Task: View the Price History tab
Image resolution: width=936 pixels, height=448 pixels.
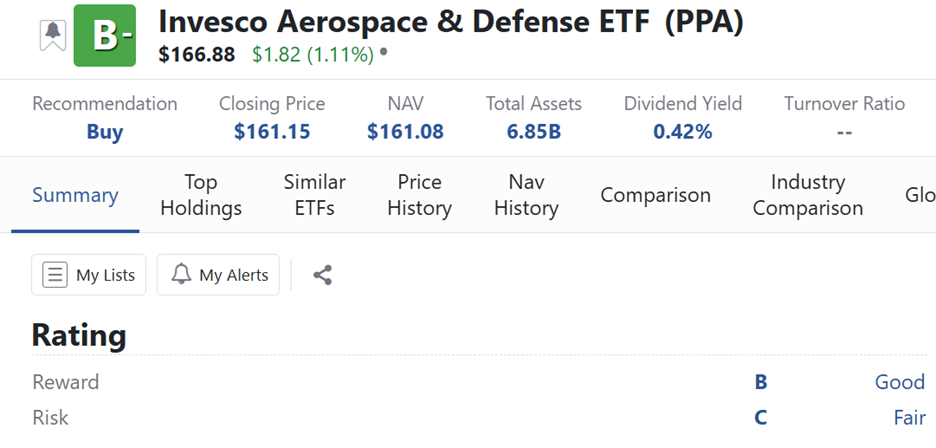Action: pos(419,195)
